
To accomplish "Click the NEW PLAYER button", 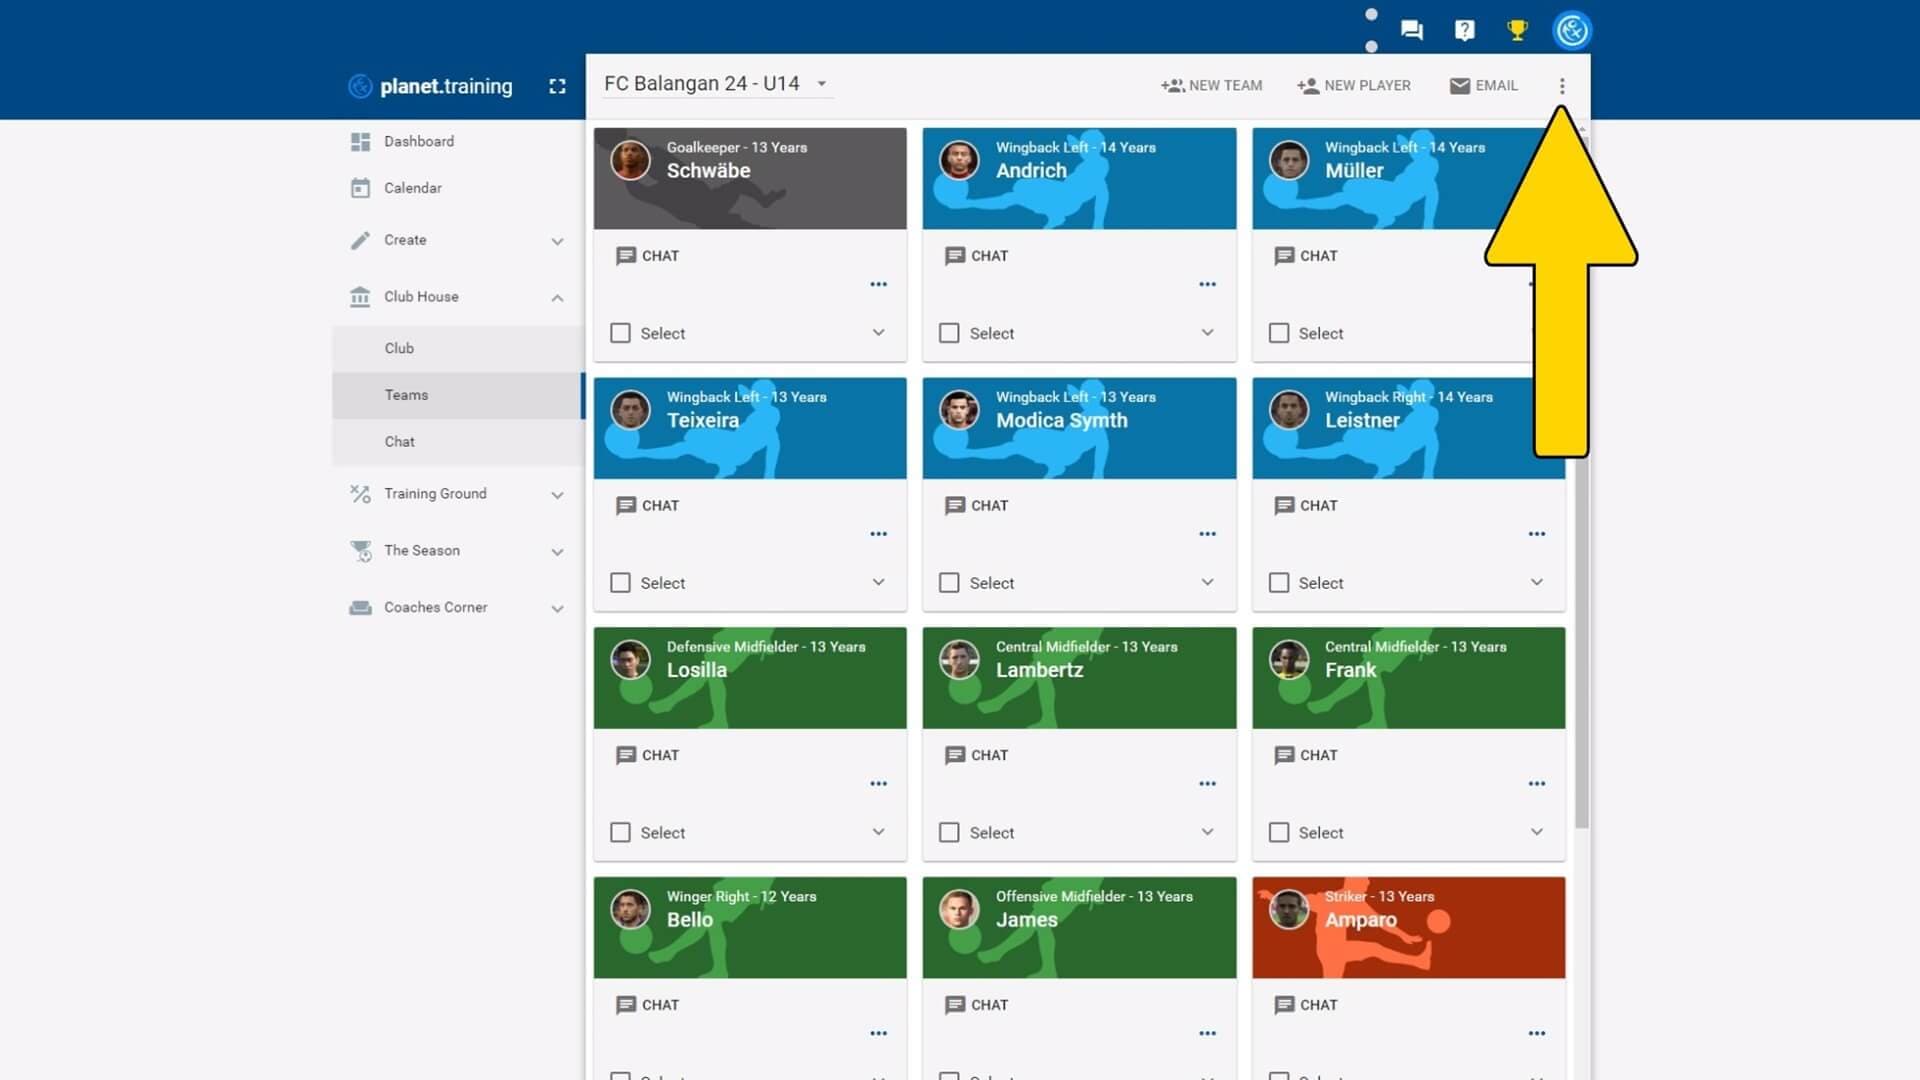I will tap(1354, 86).
